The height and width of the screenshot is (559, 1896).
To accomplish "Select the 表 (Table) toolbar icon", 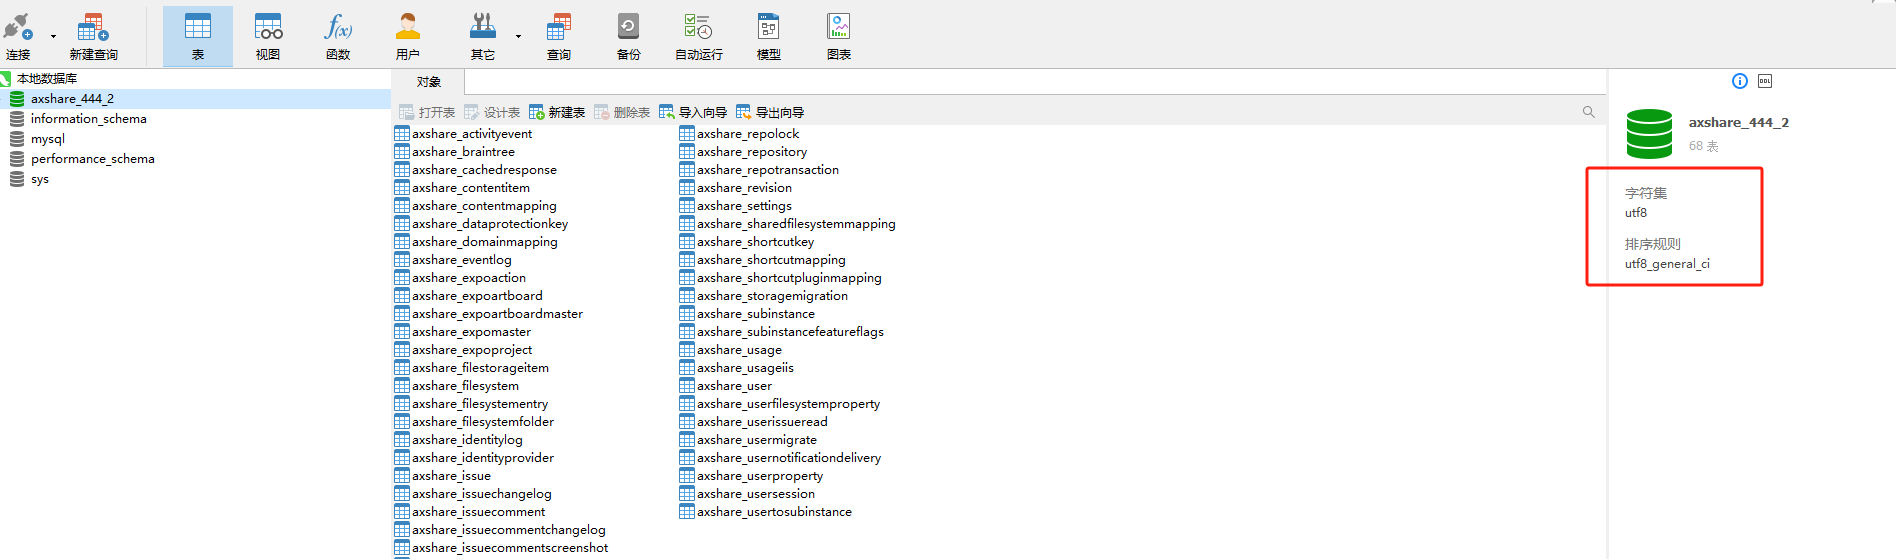I will (x=198, y=36).
